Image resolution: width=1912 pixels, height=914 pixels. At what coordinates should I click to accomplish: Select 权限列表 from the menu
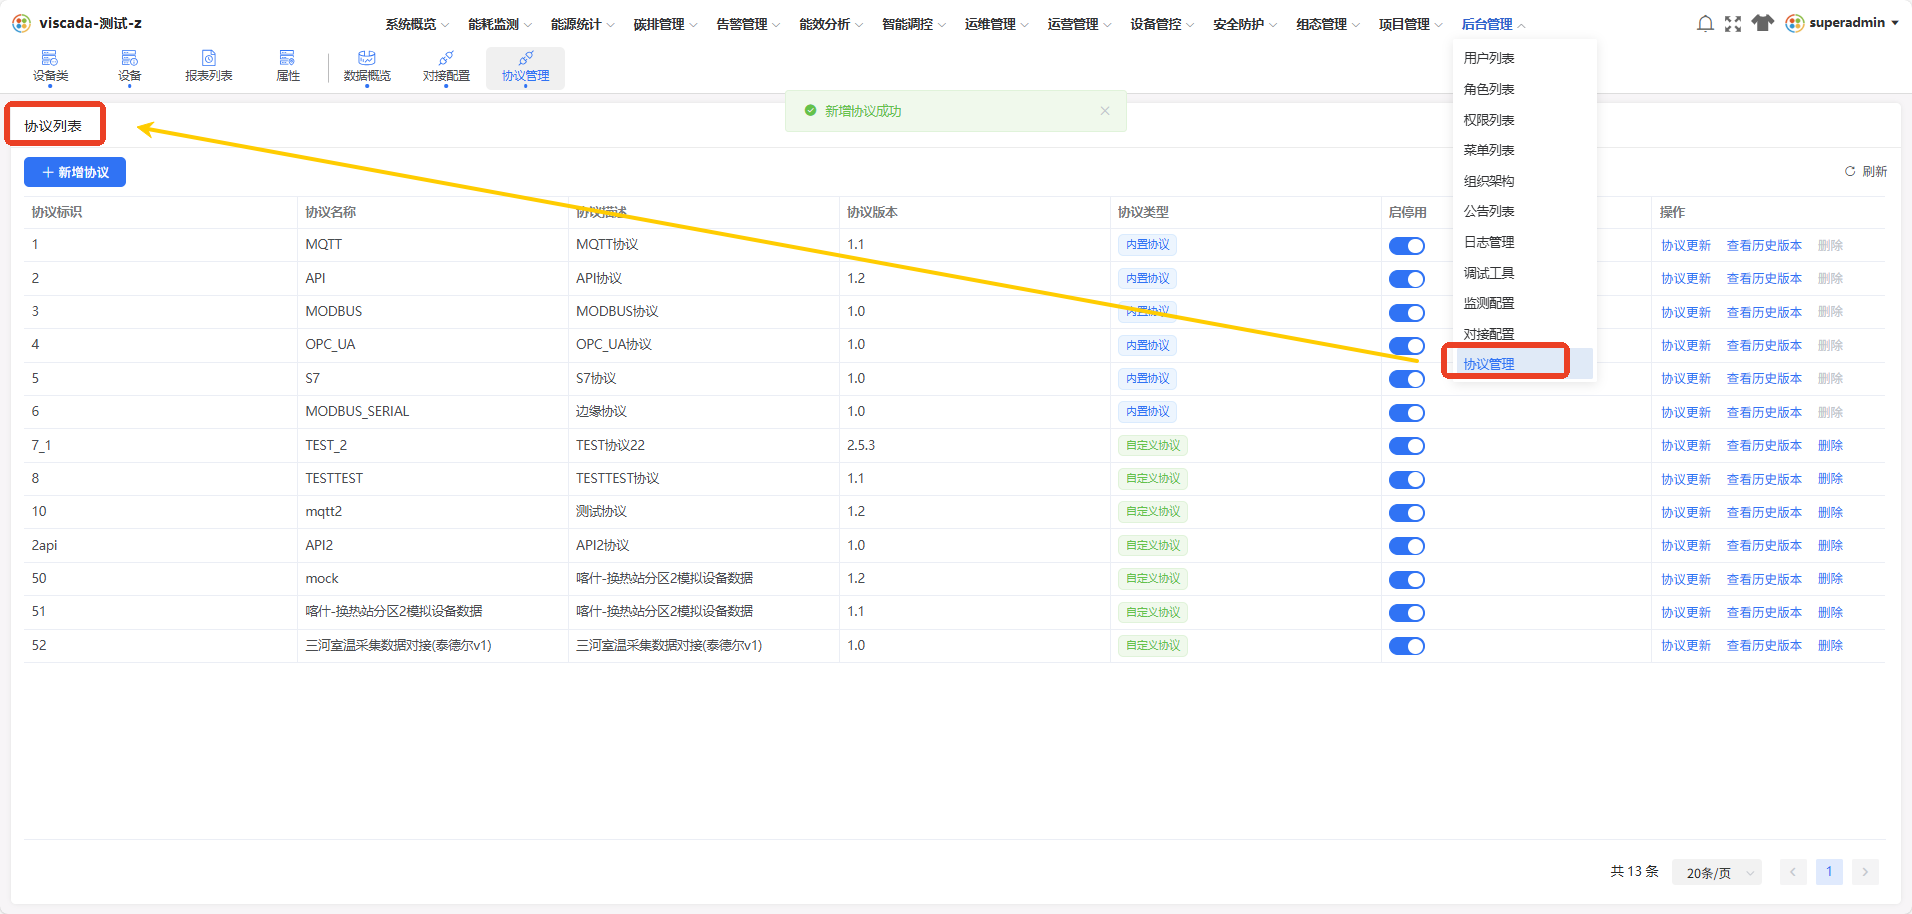1489,120
